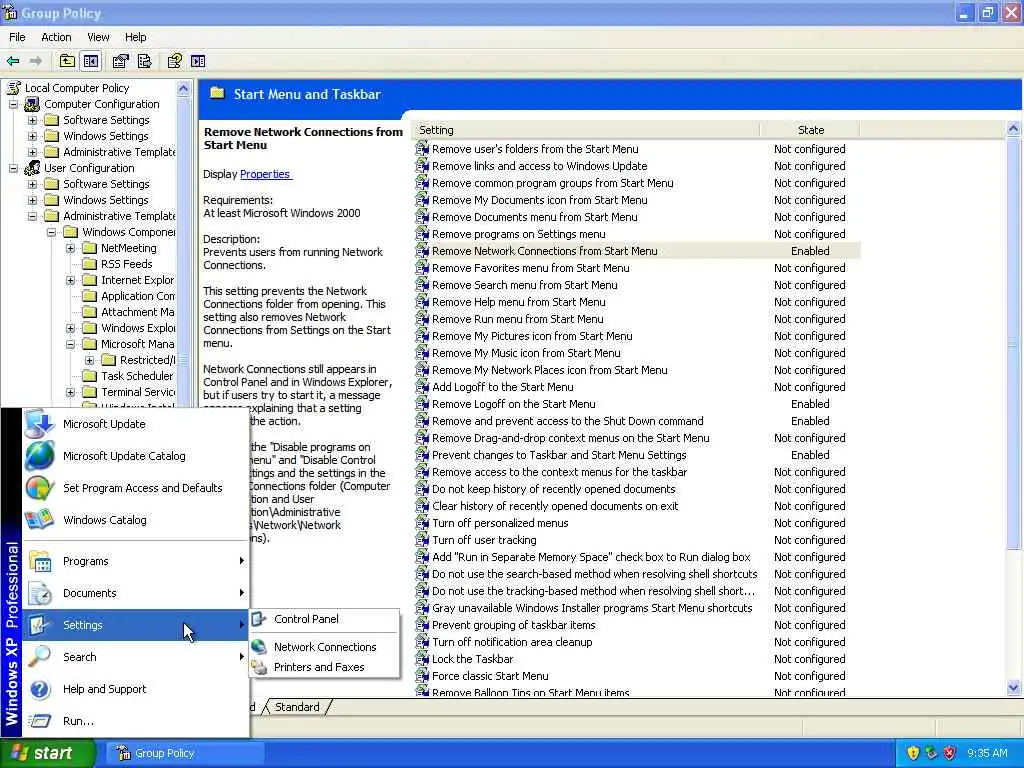Open Search submenu in Start menu
The height and width of the screenshot is (768, 1024).
[136, 657]
